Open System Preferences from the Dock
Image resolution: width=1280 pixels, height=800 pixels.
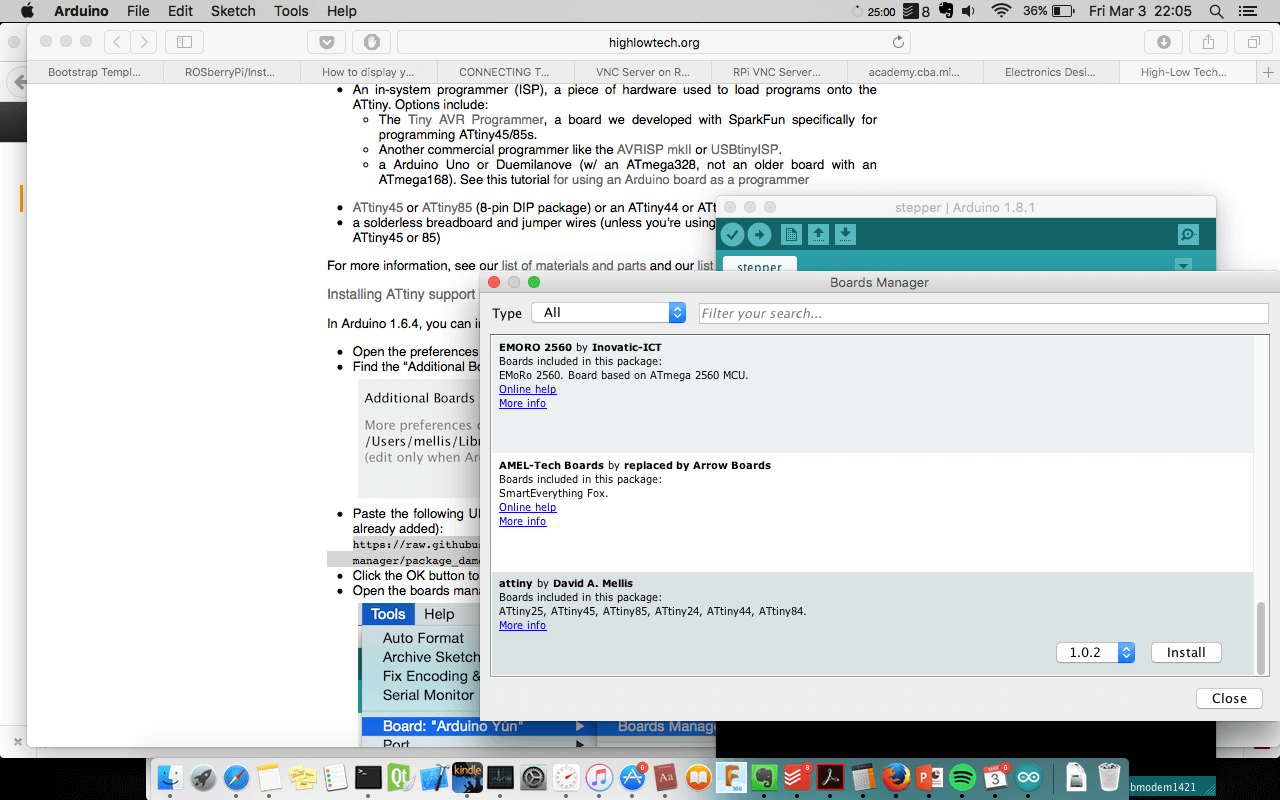tap(534, 778)
